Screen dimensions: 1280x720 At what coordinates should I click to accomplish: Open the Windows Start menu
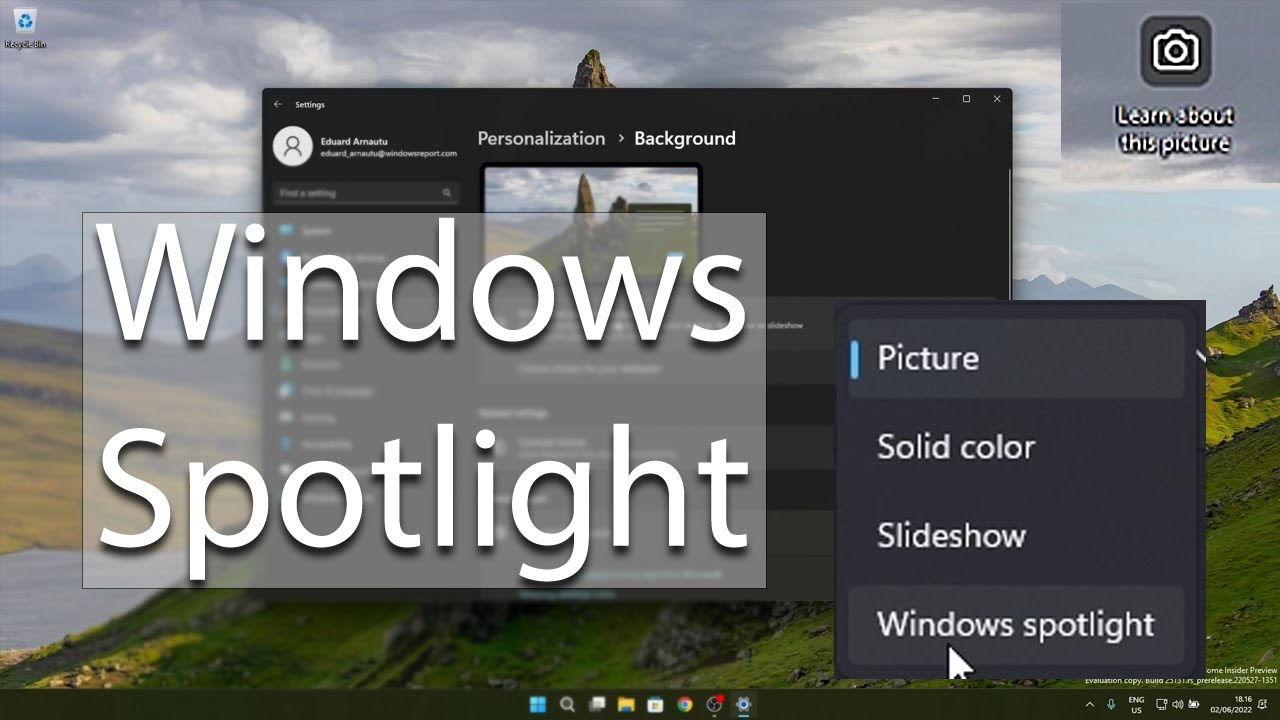coord(537,704)
